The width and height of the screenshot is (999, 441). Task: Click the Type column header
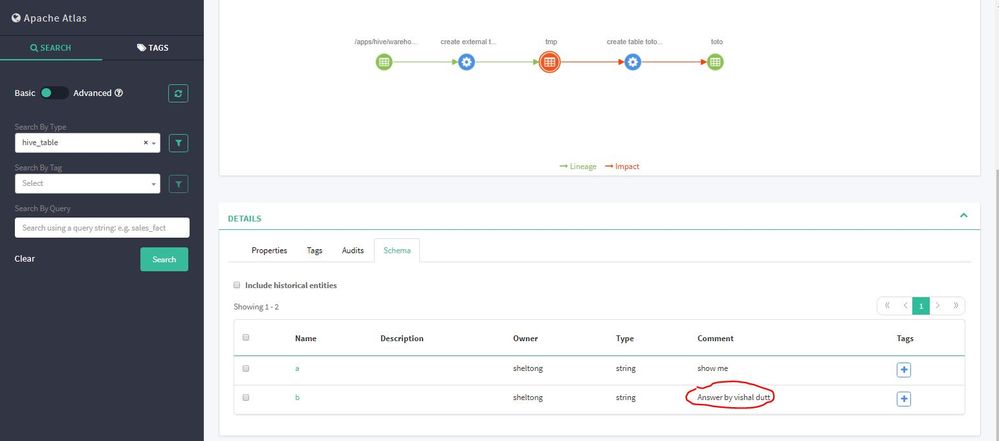(x=624, y=338)
